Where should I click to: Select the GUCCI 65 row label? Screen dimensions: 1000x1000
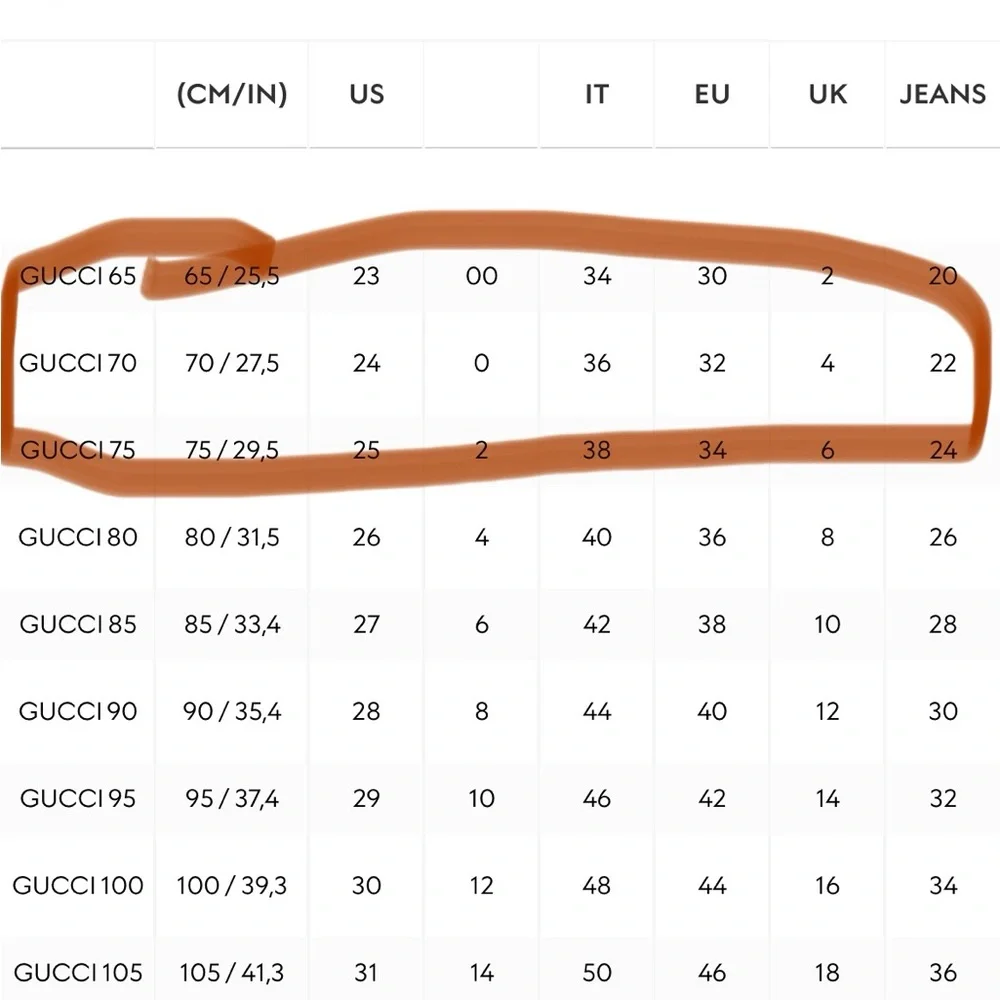click(77, 276)
